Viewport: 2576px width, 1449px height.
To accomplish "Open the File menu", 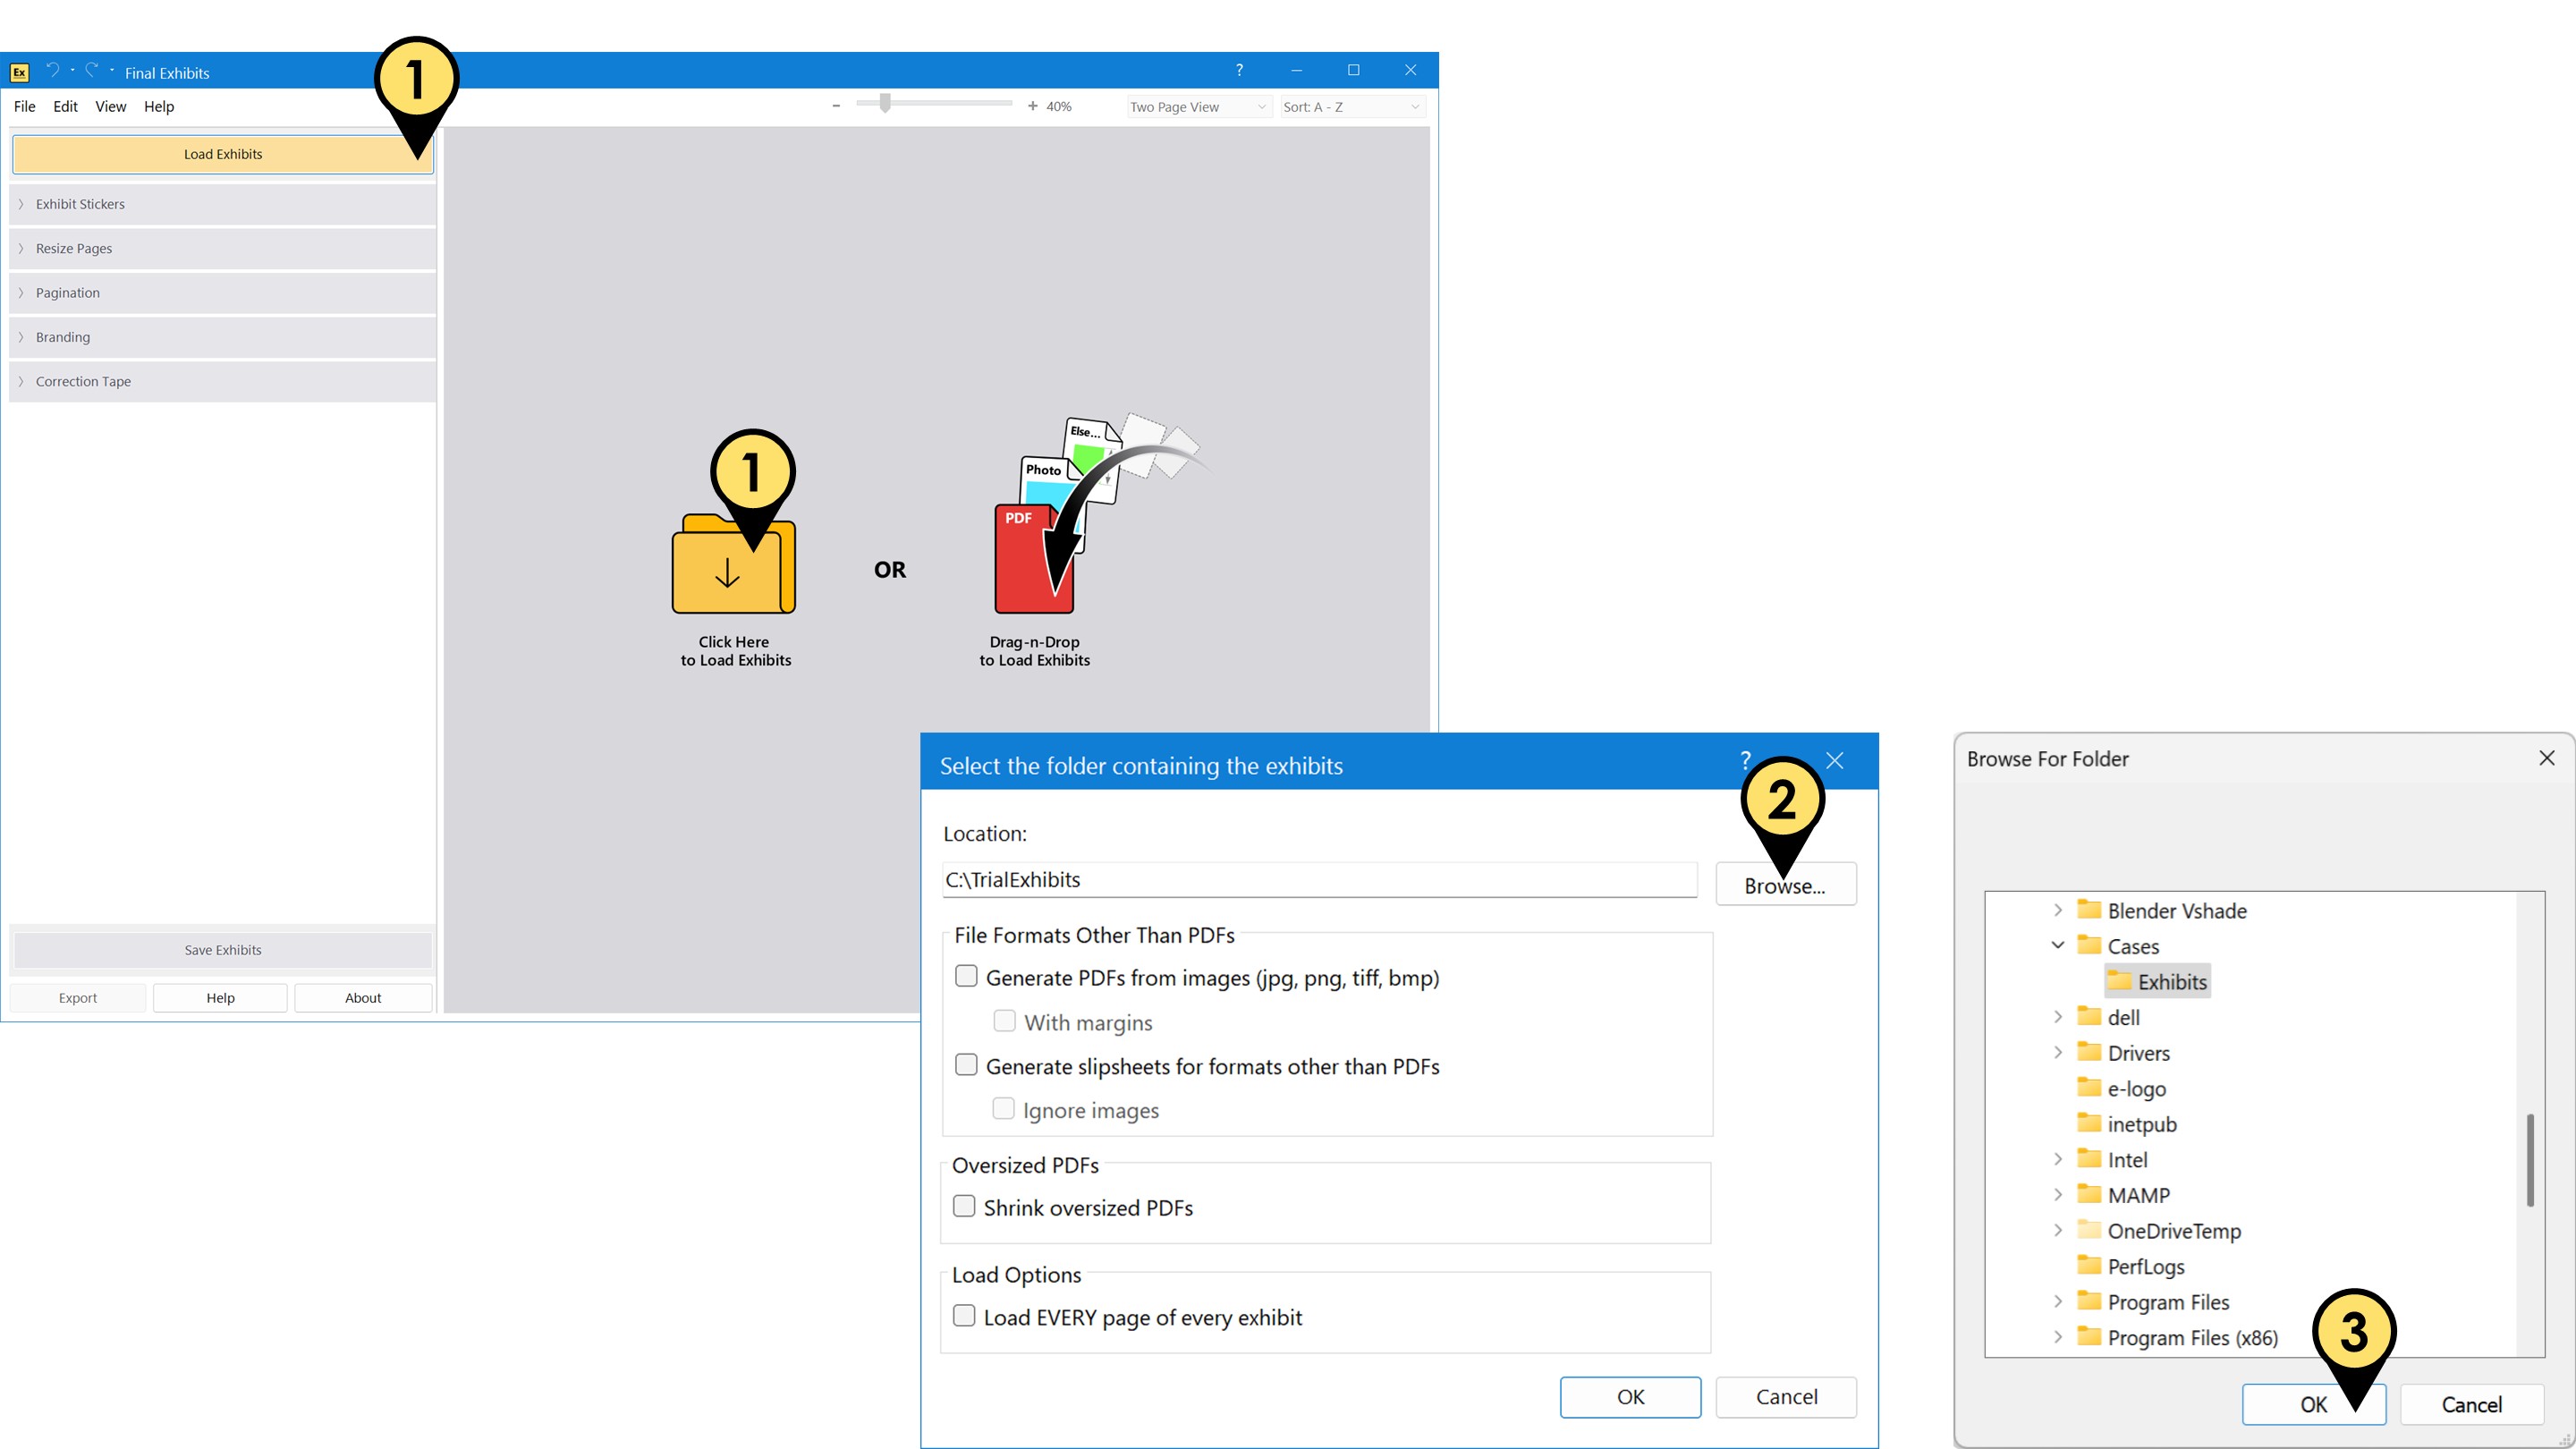I will 25,107.
